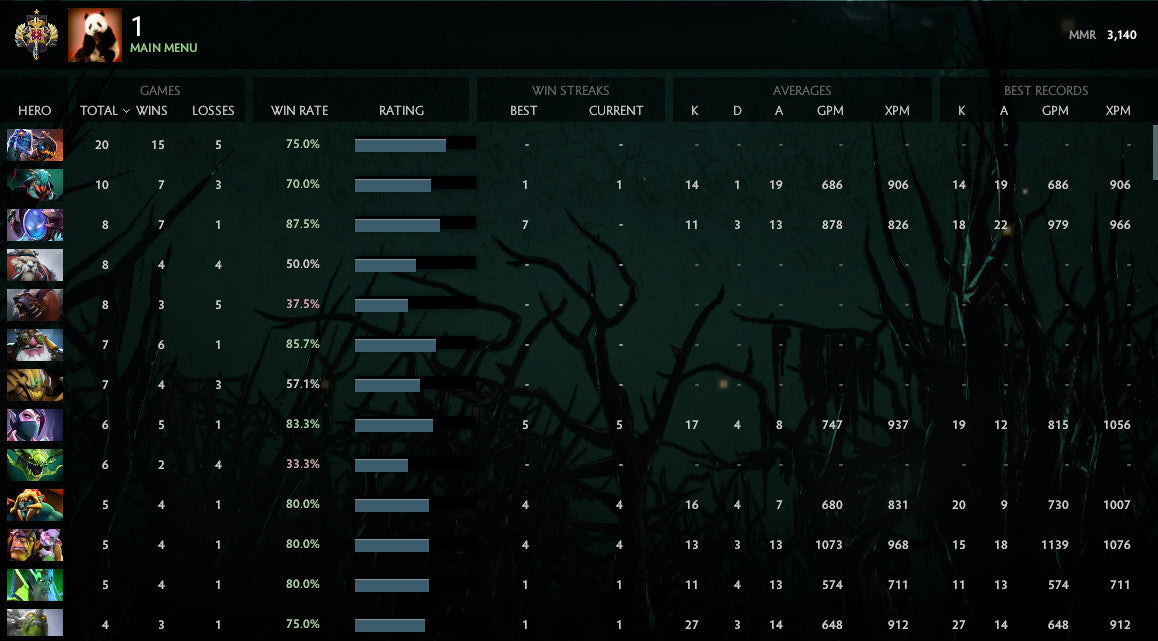The width and height of the screenshot is (1158, 641).
Task: Select the Sand King hero portrait
Action: [34, 385]
